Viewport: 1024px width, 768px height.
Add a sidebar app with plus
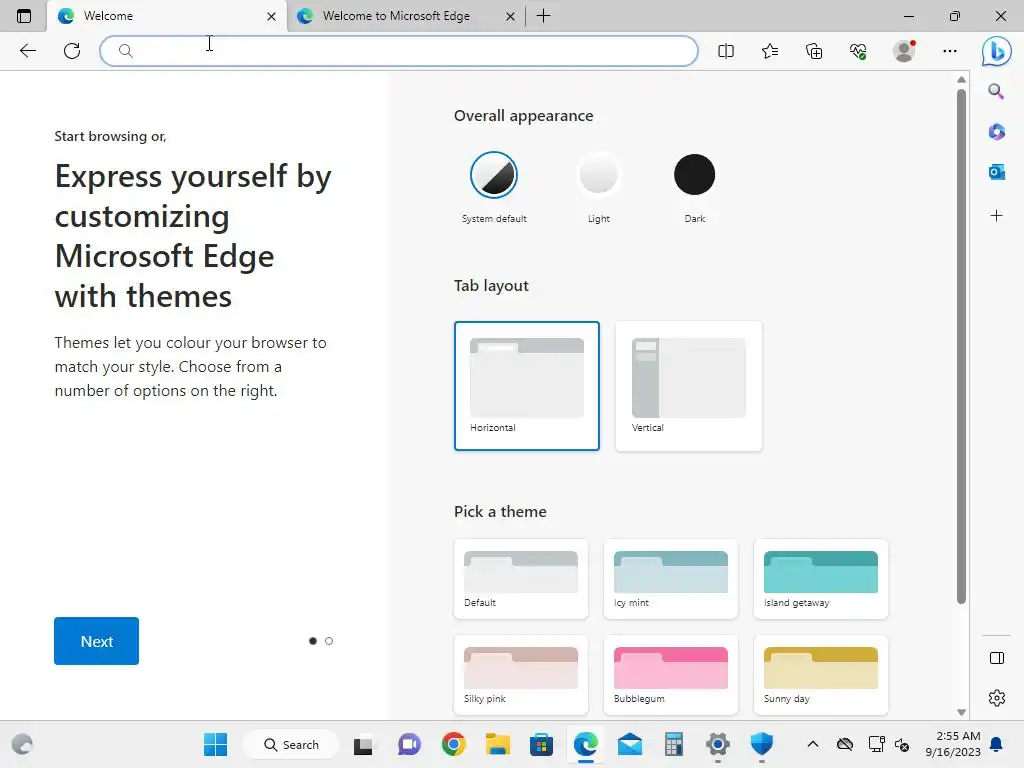[x=996, y=216]
